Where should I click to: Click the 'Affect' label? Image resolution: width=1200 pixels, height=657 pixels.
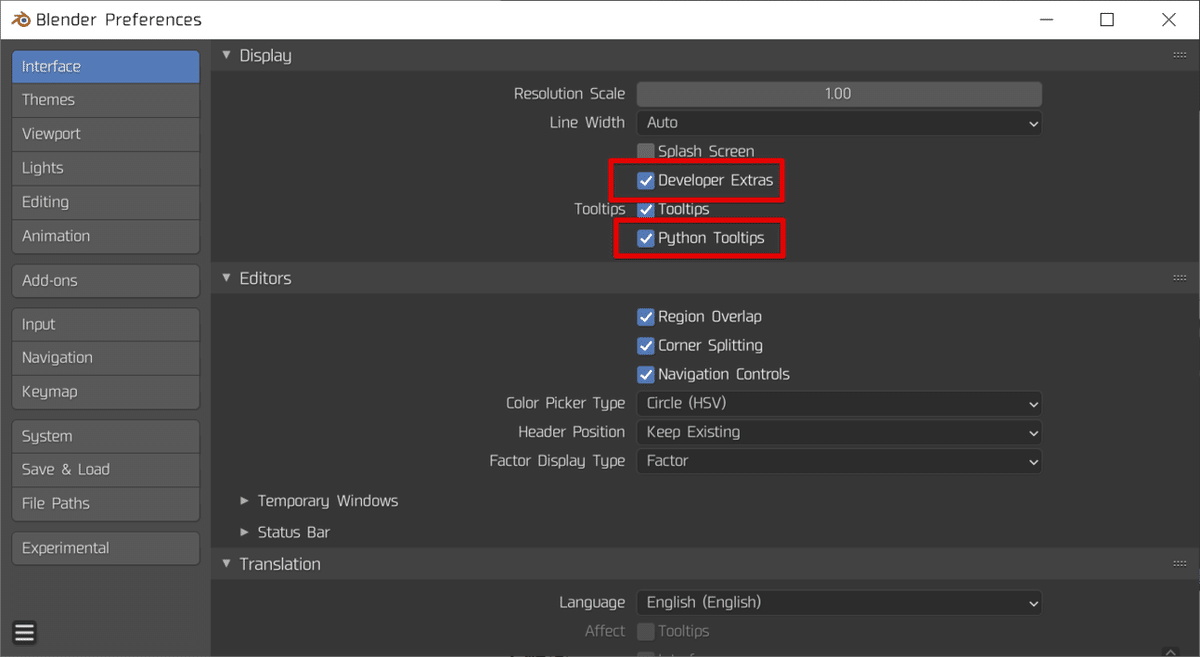coord(605,631)
